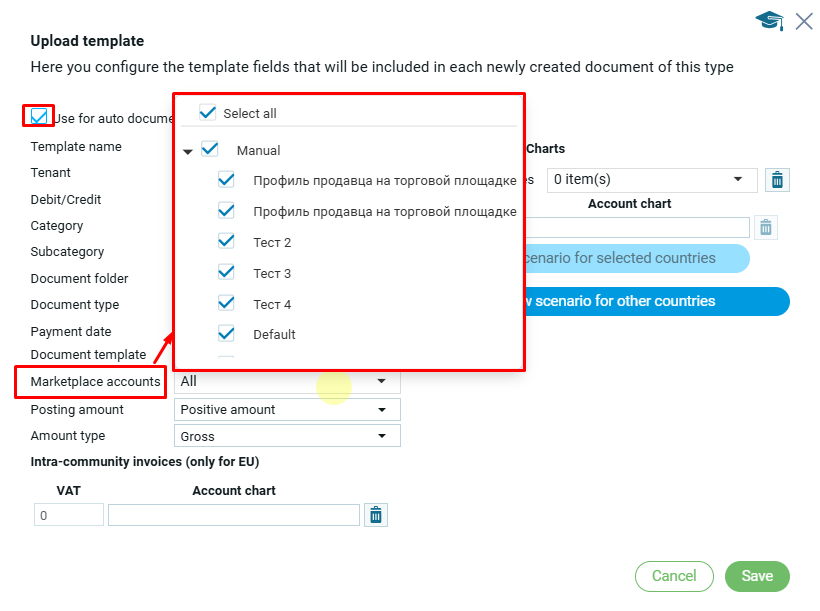Uncheck the Тест 3 account

pos(227,273)
